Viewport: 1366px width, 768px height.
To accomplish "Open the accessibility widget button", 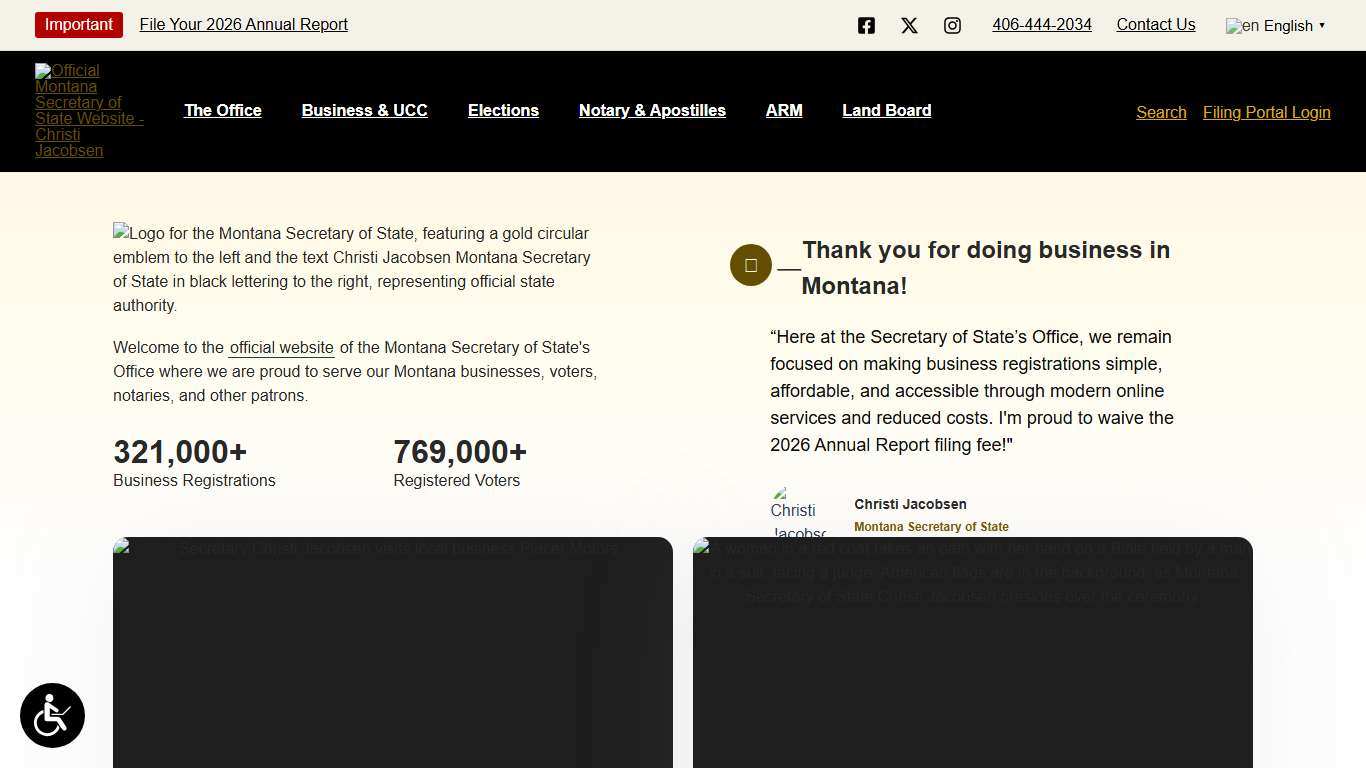I will [x=52, y=715].
